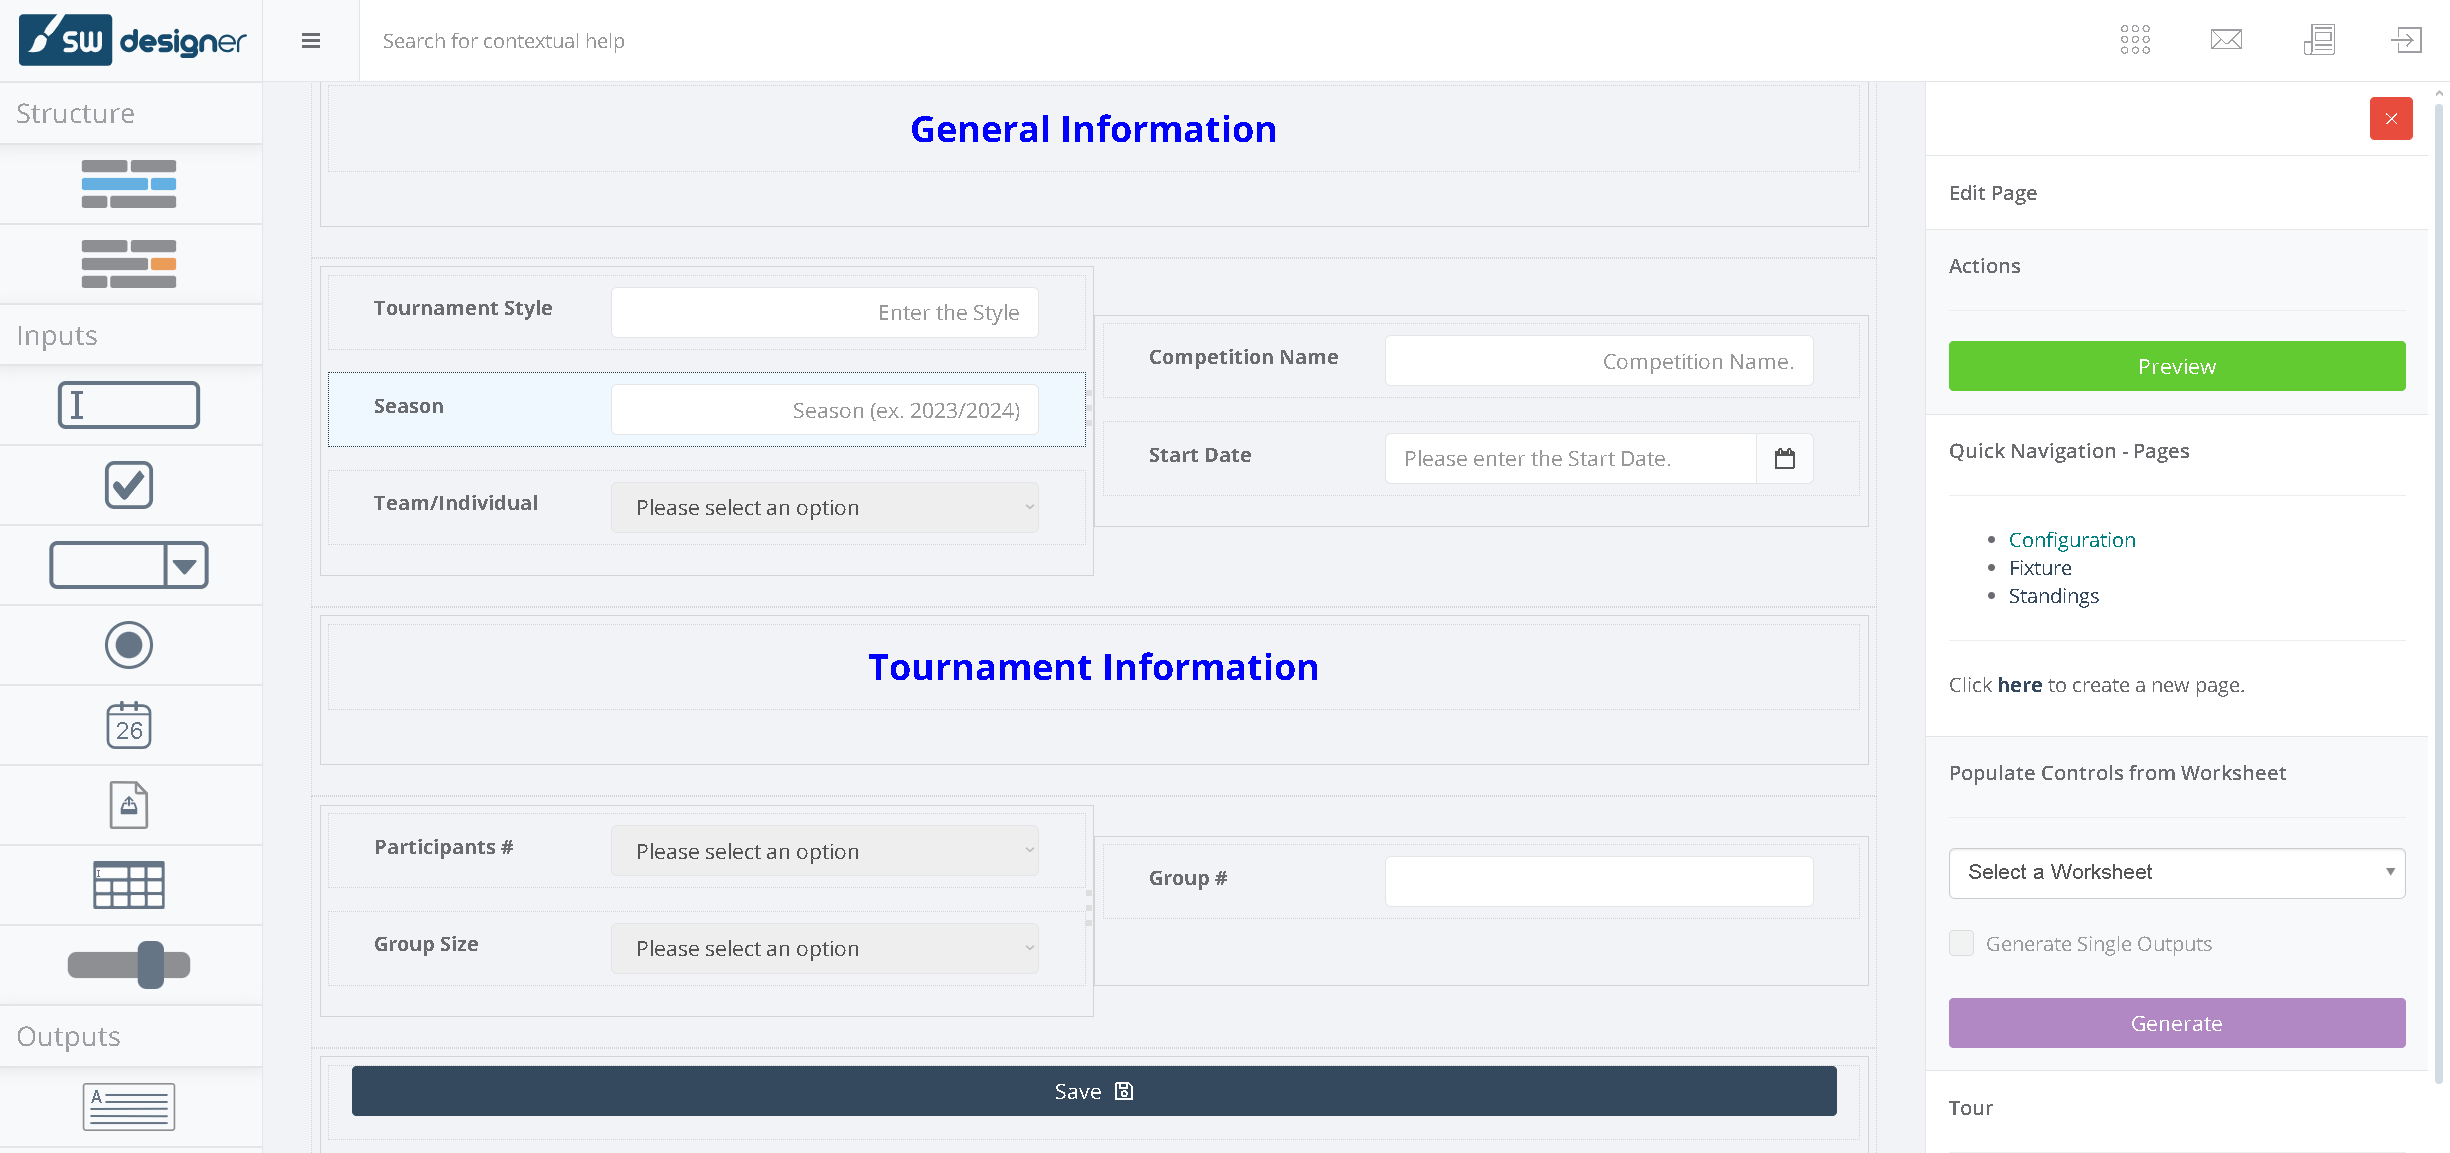Select the grid table control icon
This screenshot has height=1153, width=2450.
tap(129, 885)
